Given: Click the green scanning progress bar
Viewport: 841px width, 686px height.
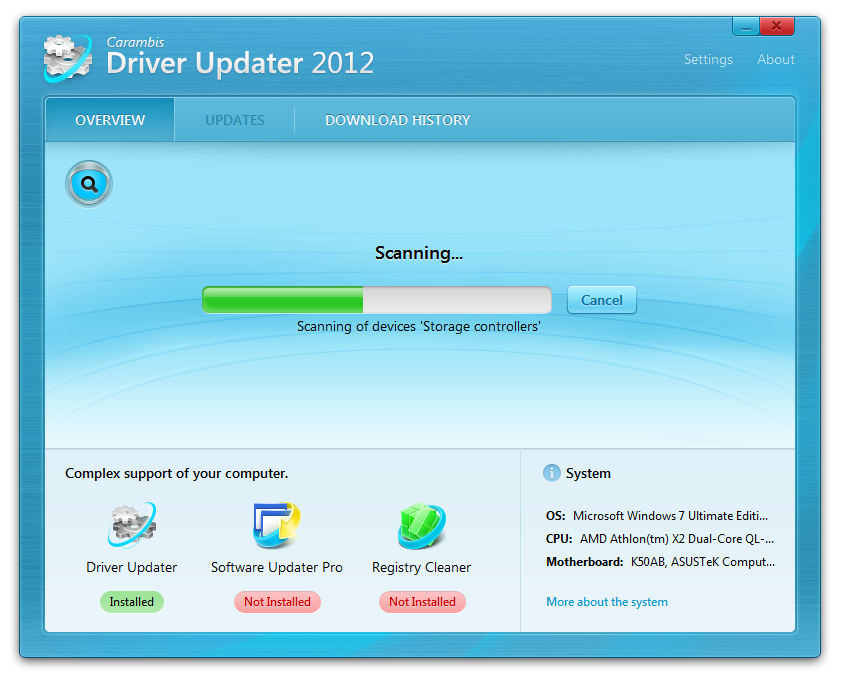Looking at the screenshot, I should [x=377, y=300].
